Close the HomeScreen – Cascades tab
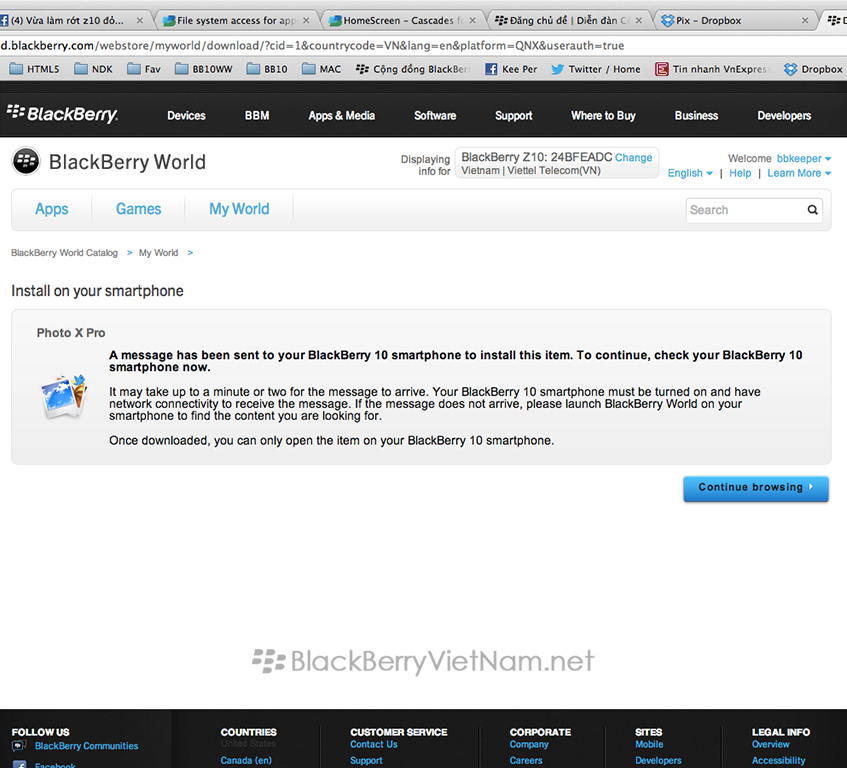 [x=472, y=21]
